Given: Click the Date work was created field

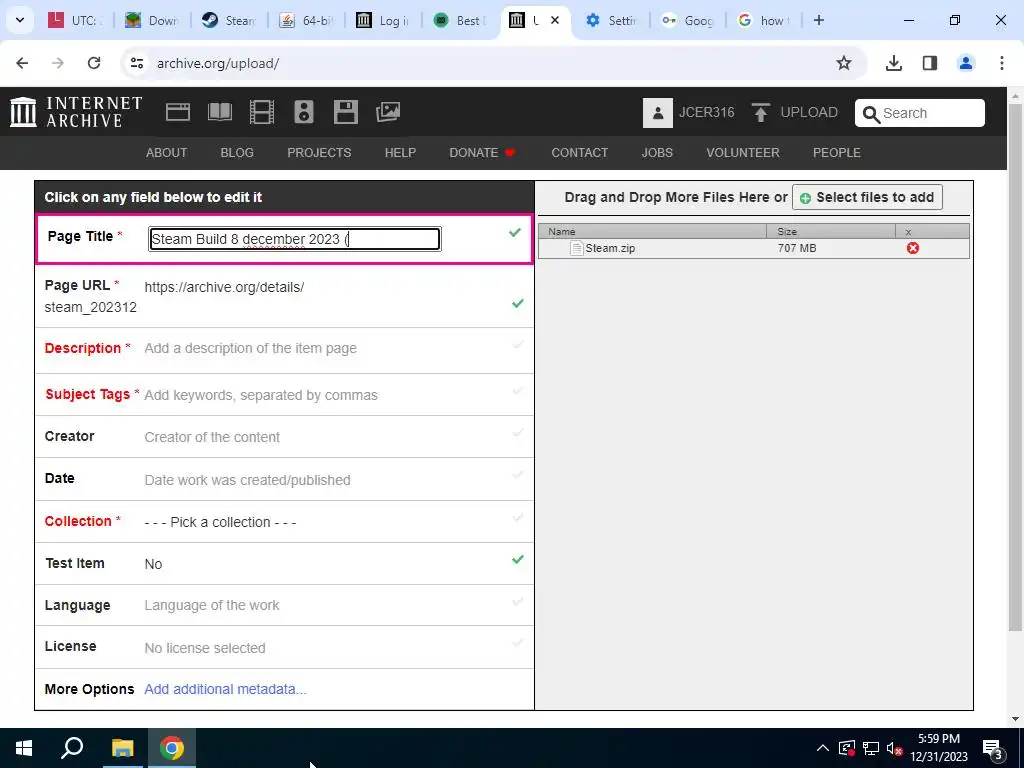Looking at the screenshot, I should click(x=285, y=479).
